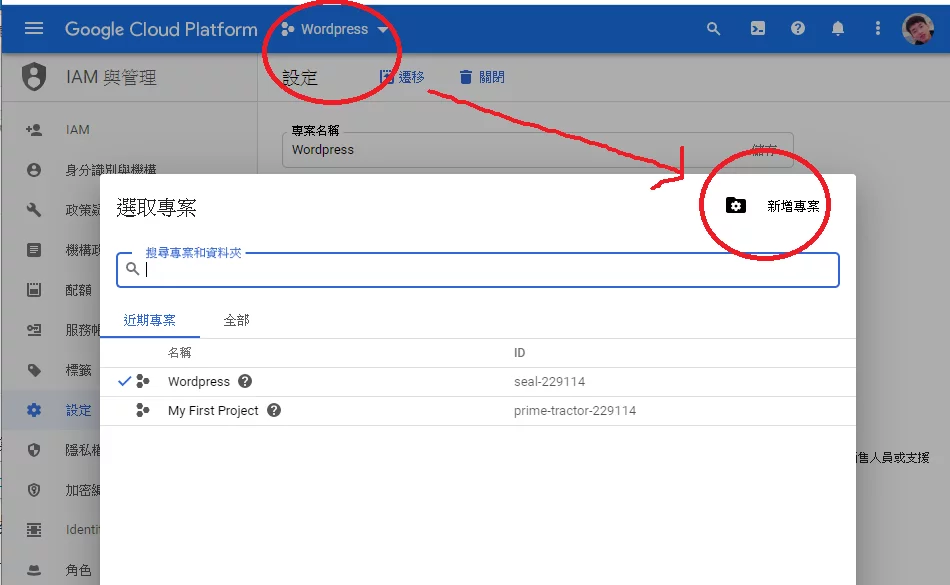Viewport: 950px width, 585px height.
Task: Click the identity person icon in sidebar
Action: pyautogui.click(x=34, y=170)
